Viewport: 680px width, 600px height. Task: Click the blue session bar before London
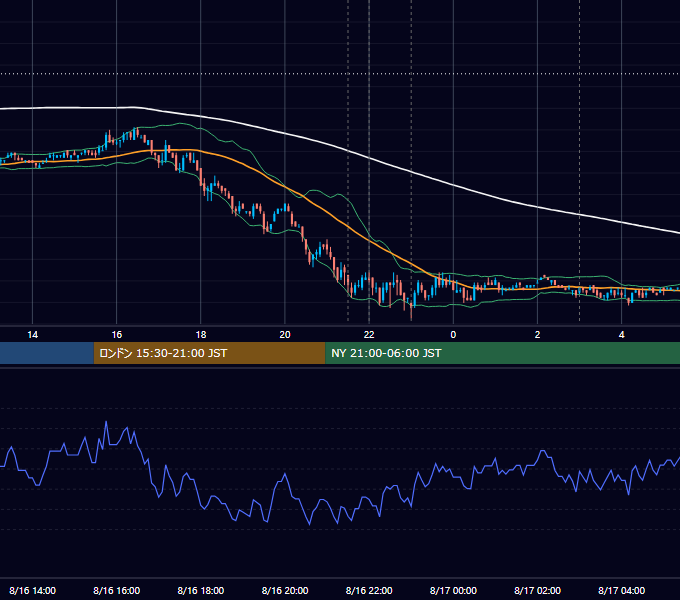(47, 353)
